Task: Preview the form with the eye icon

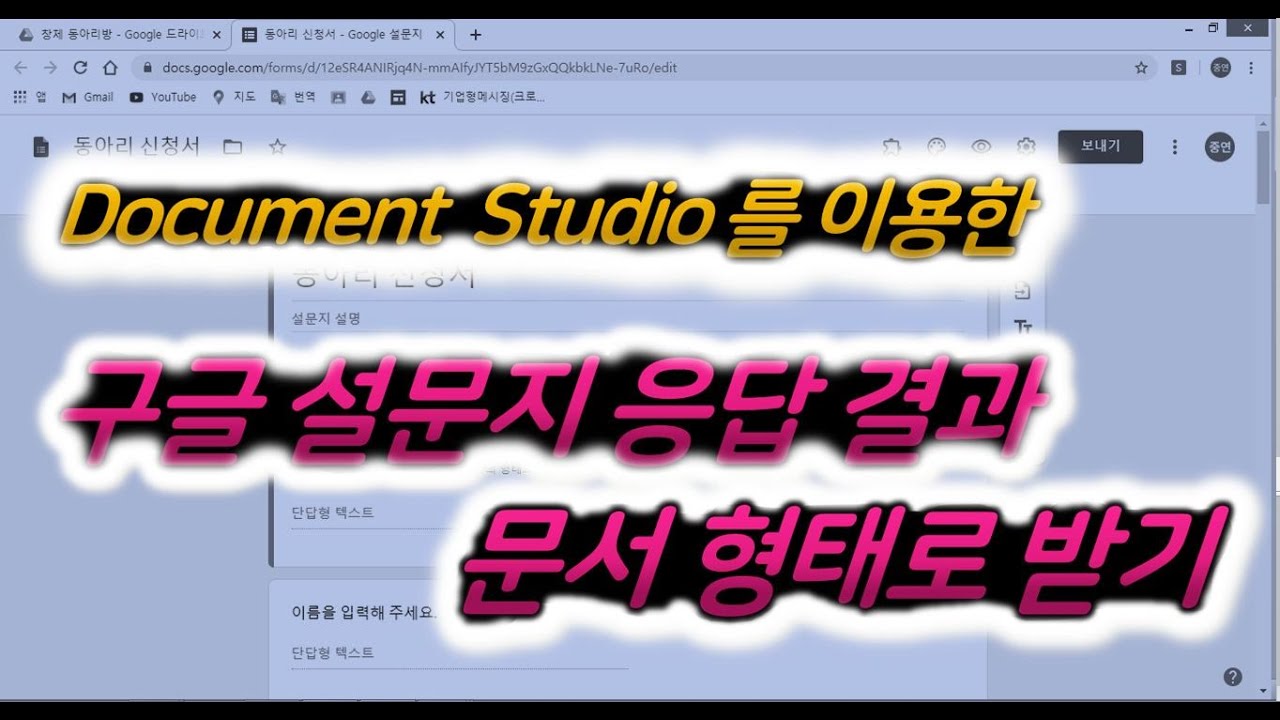Action: click(981, 147)
